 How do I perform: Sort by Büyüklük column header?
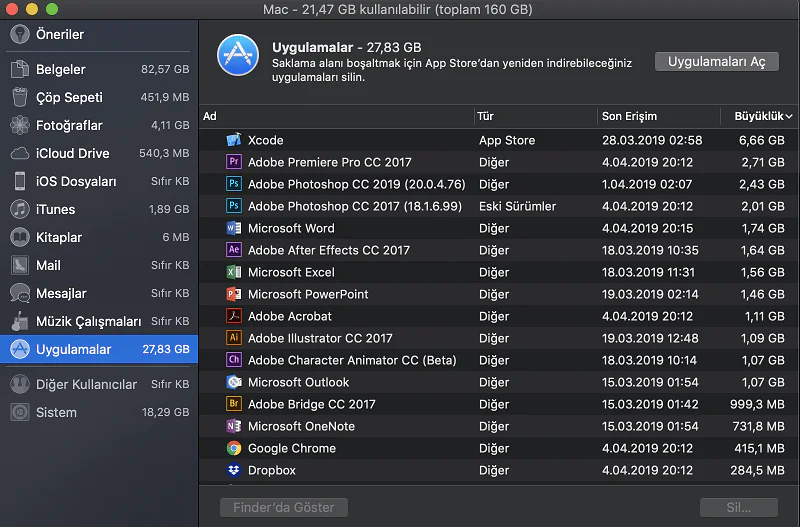pyautogui.click(x=758, y=116)
